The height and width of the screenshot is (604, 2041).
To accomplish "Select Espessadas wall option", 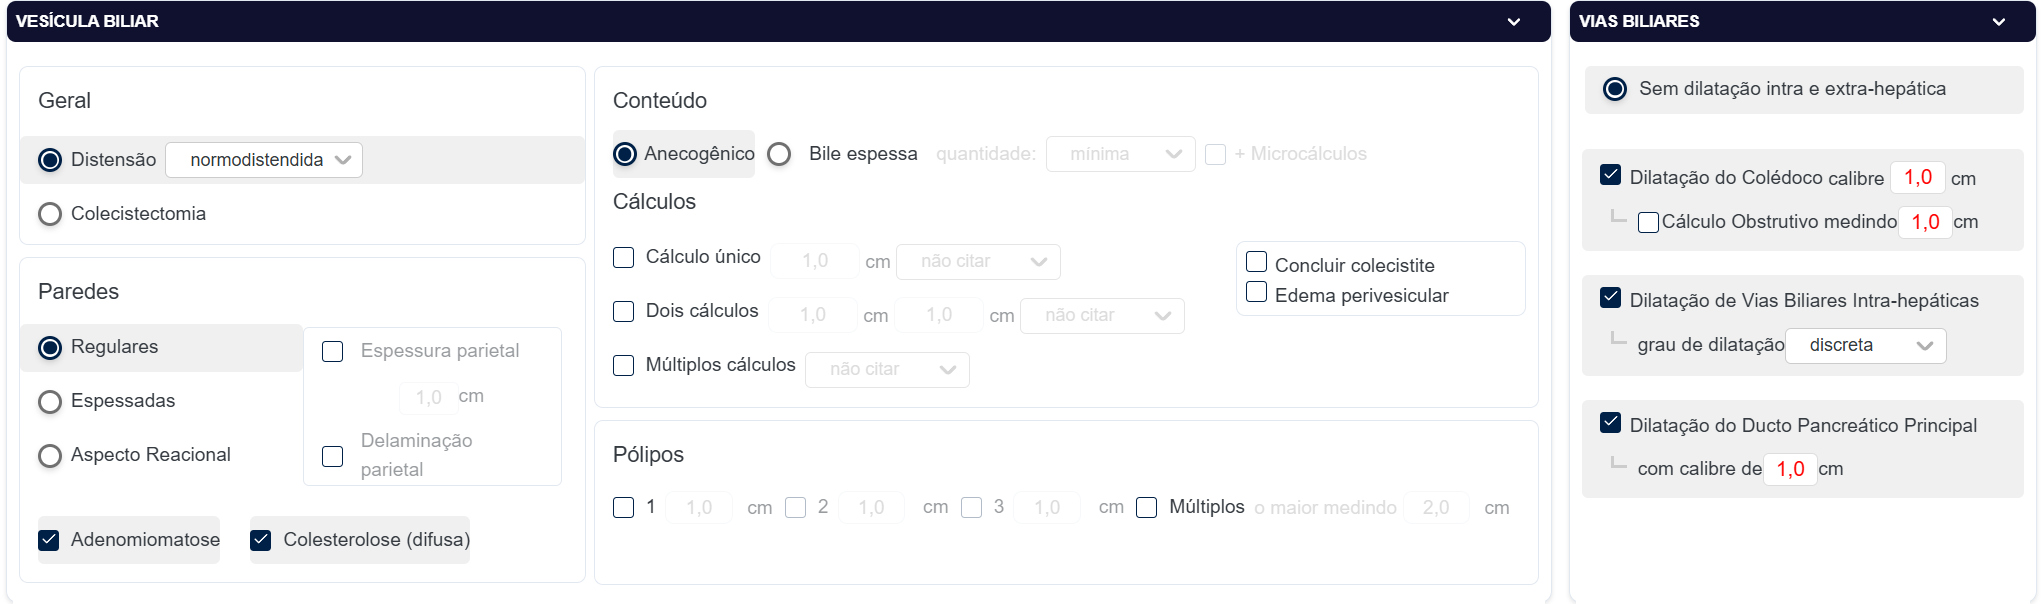I will click(50, 401).
